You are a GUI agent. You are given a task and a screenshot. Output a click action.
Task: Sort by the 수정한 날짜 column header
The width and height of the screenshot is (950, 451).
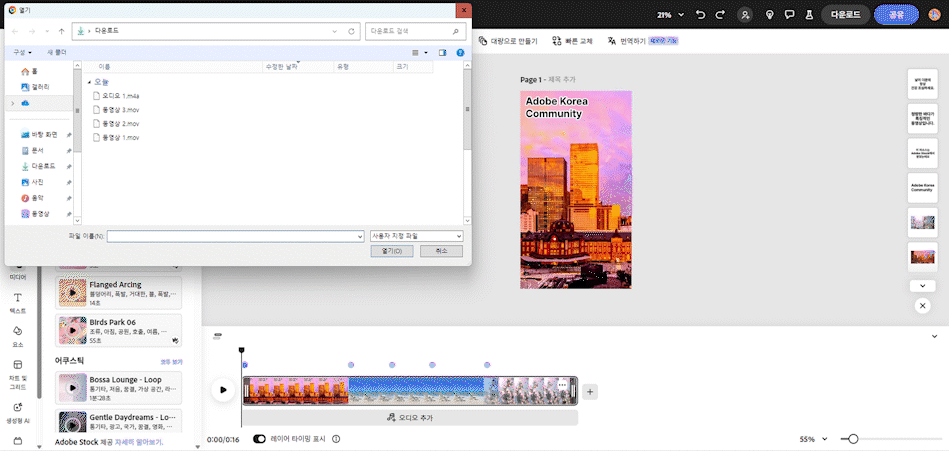[x=298, y=67]
